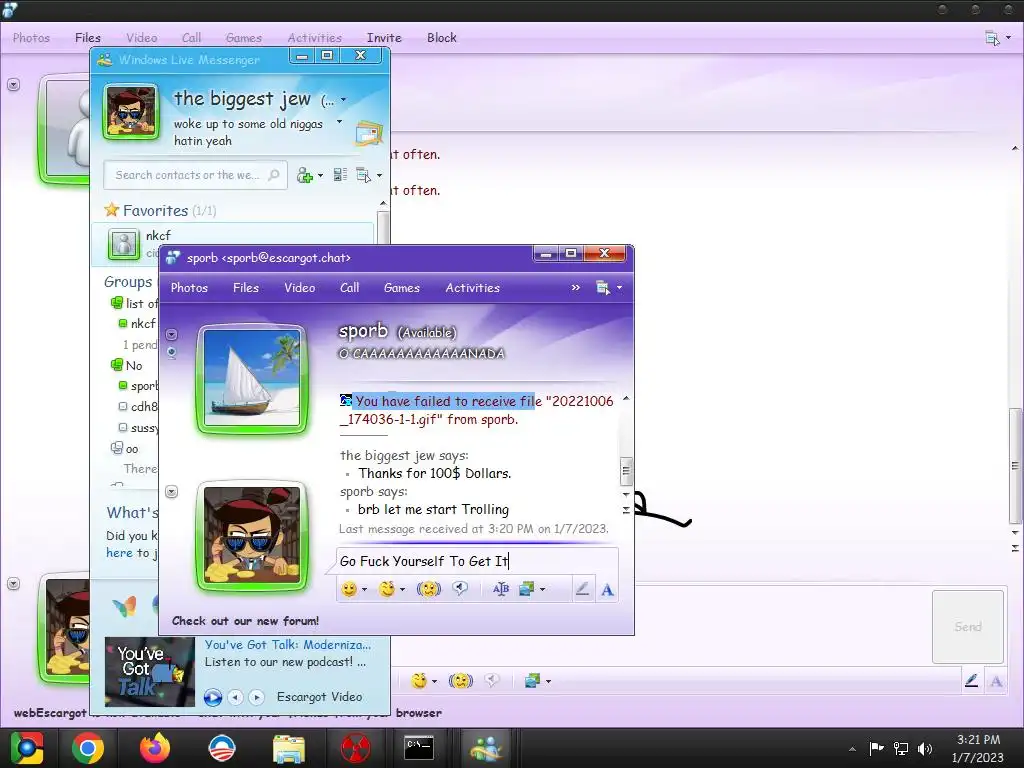This screenshot has height=768, width=1024.
Task: Show more toolbar options chevron in sporb window
Action: coord(575,287)
